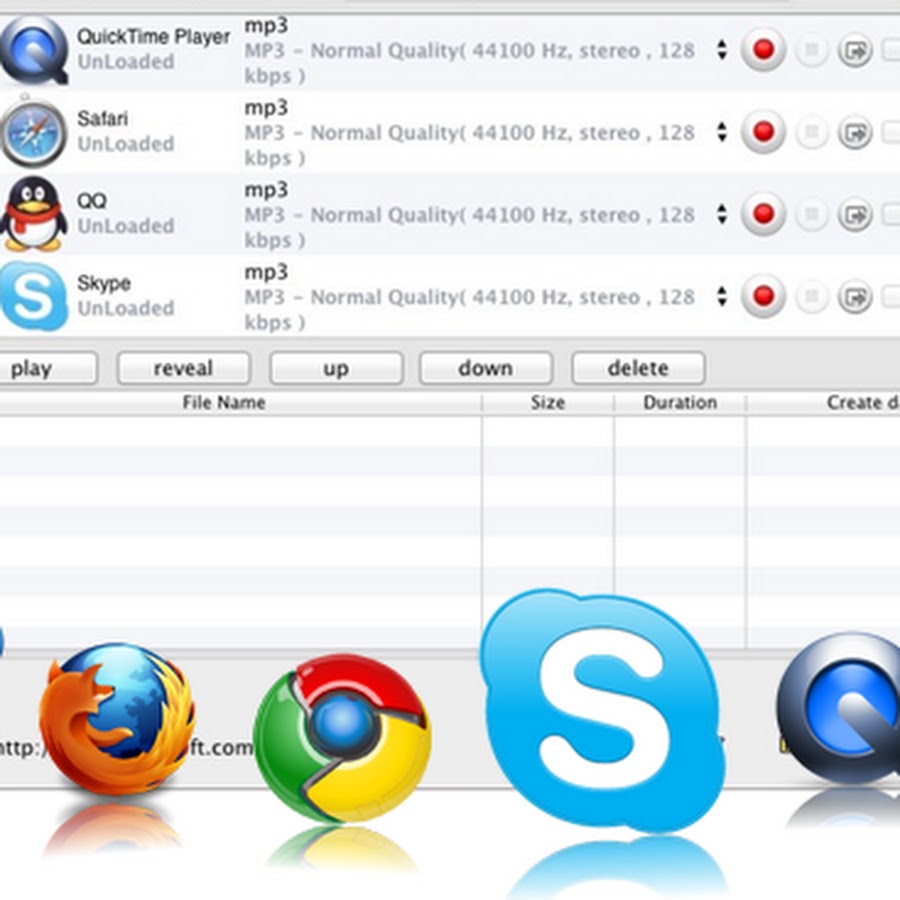This screenshot has width=900, height=900.
Task: Stop the QQ recording
Action: (x=812, y=215)
